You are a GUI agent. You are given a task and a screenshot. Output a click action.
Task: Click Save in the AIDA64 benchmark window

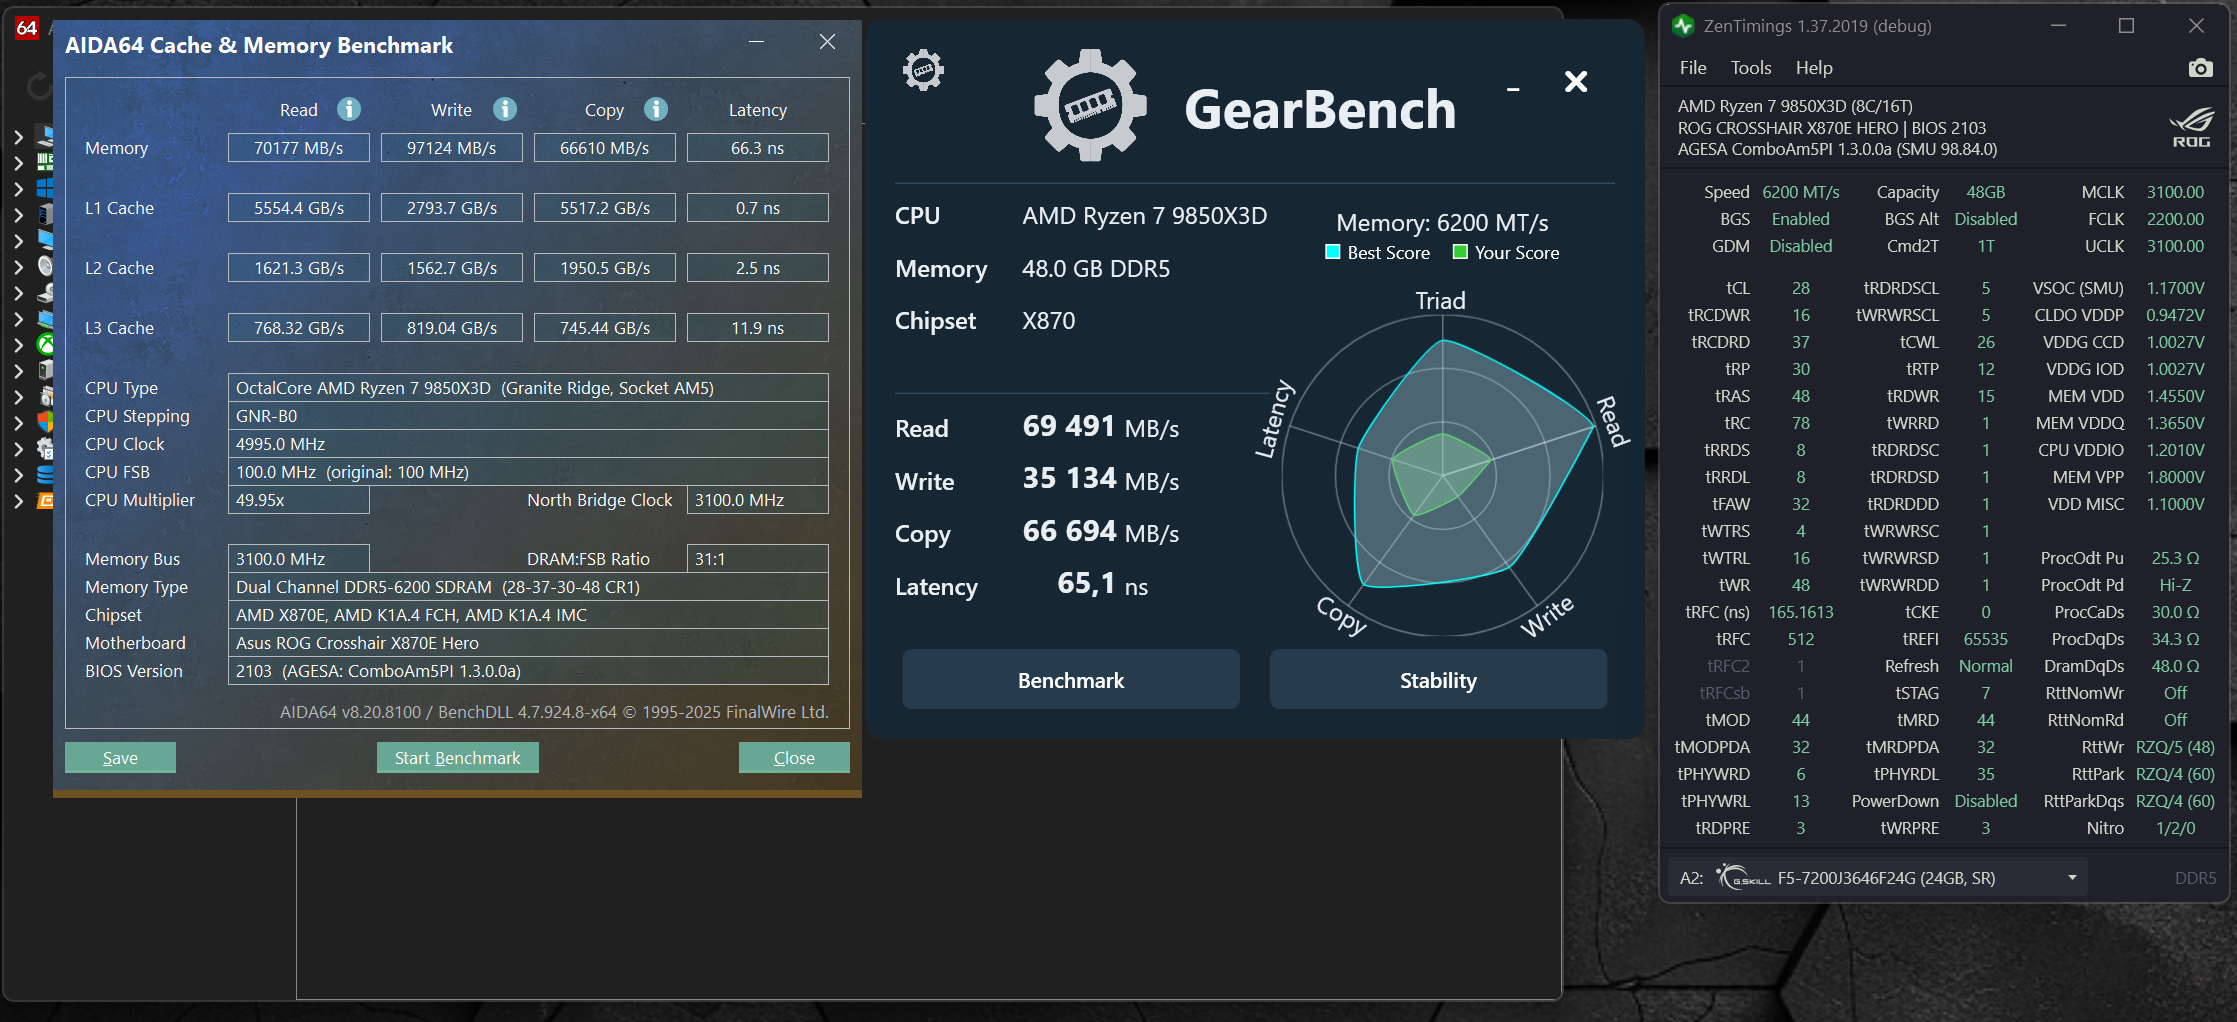point(120,758)
